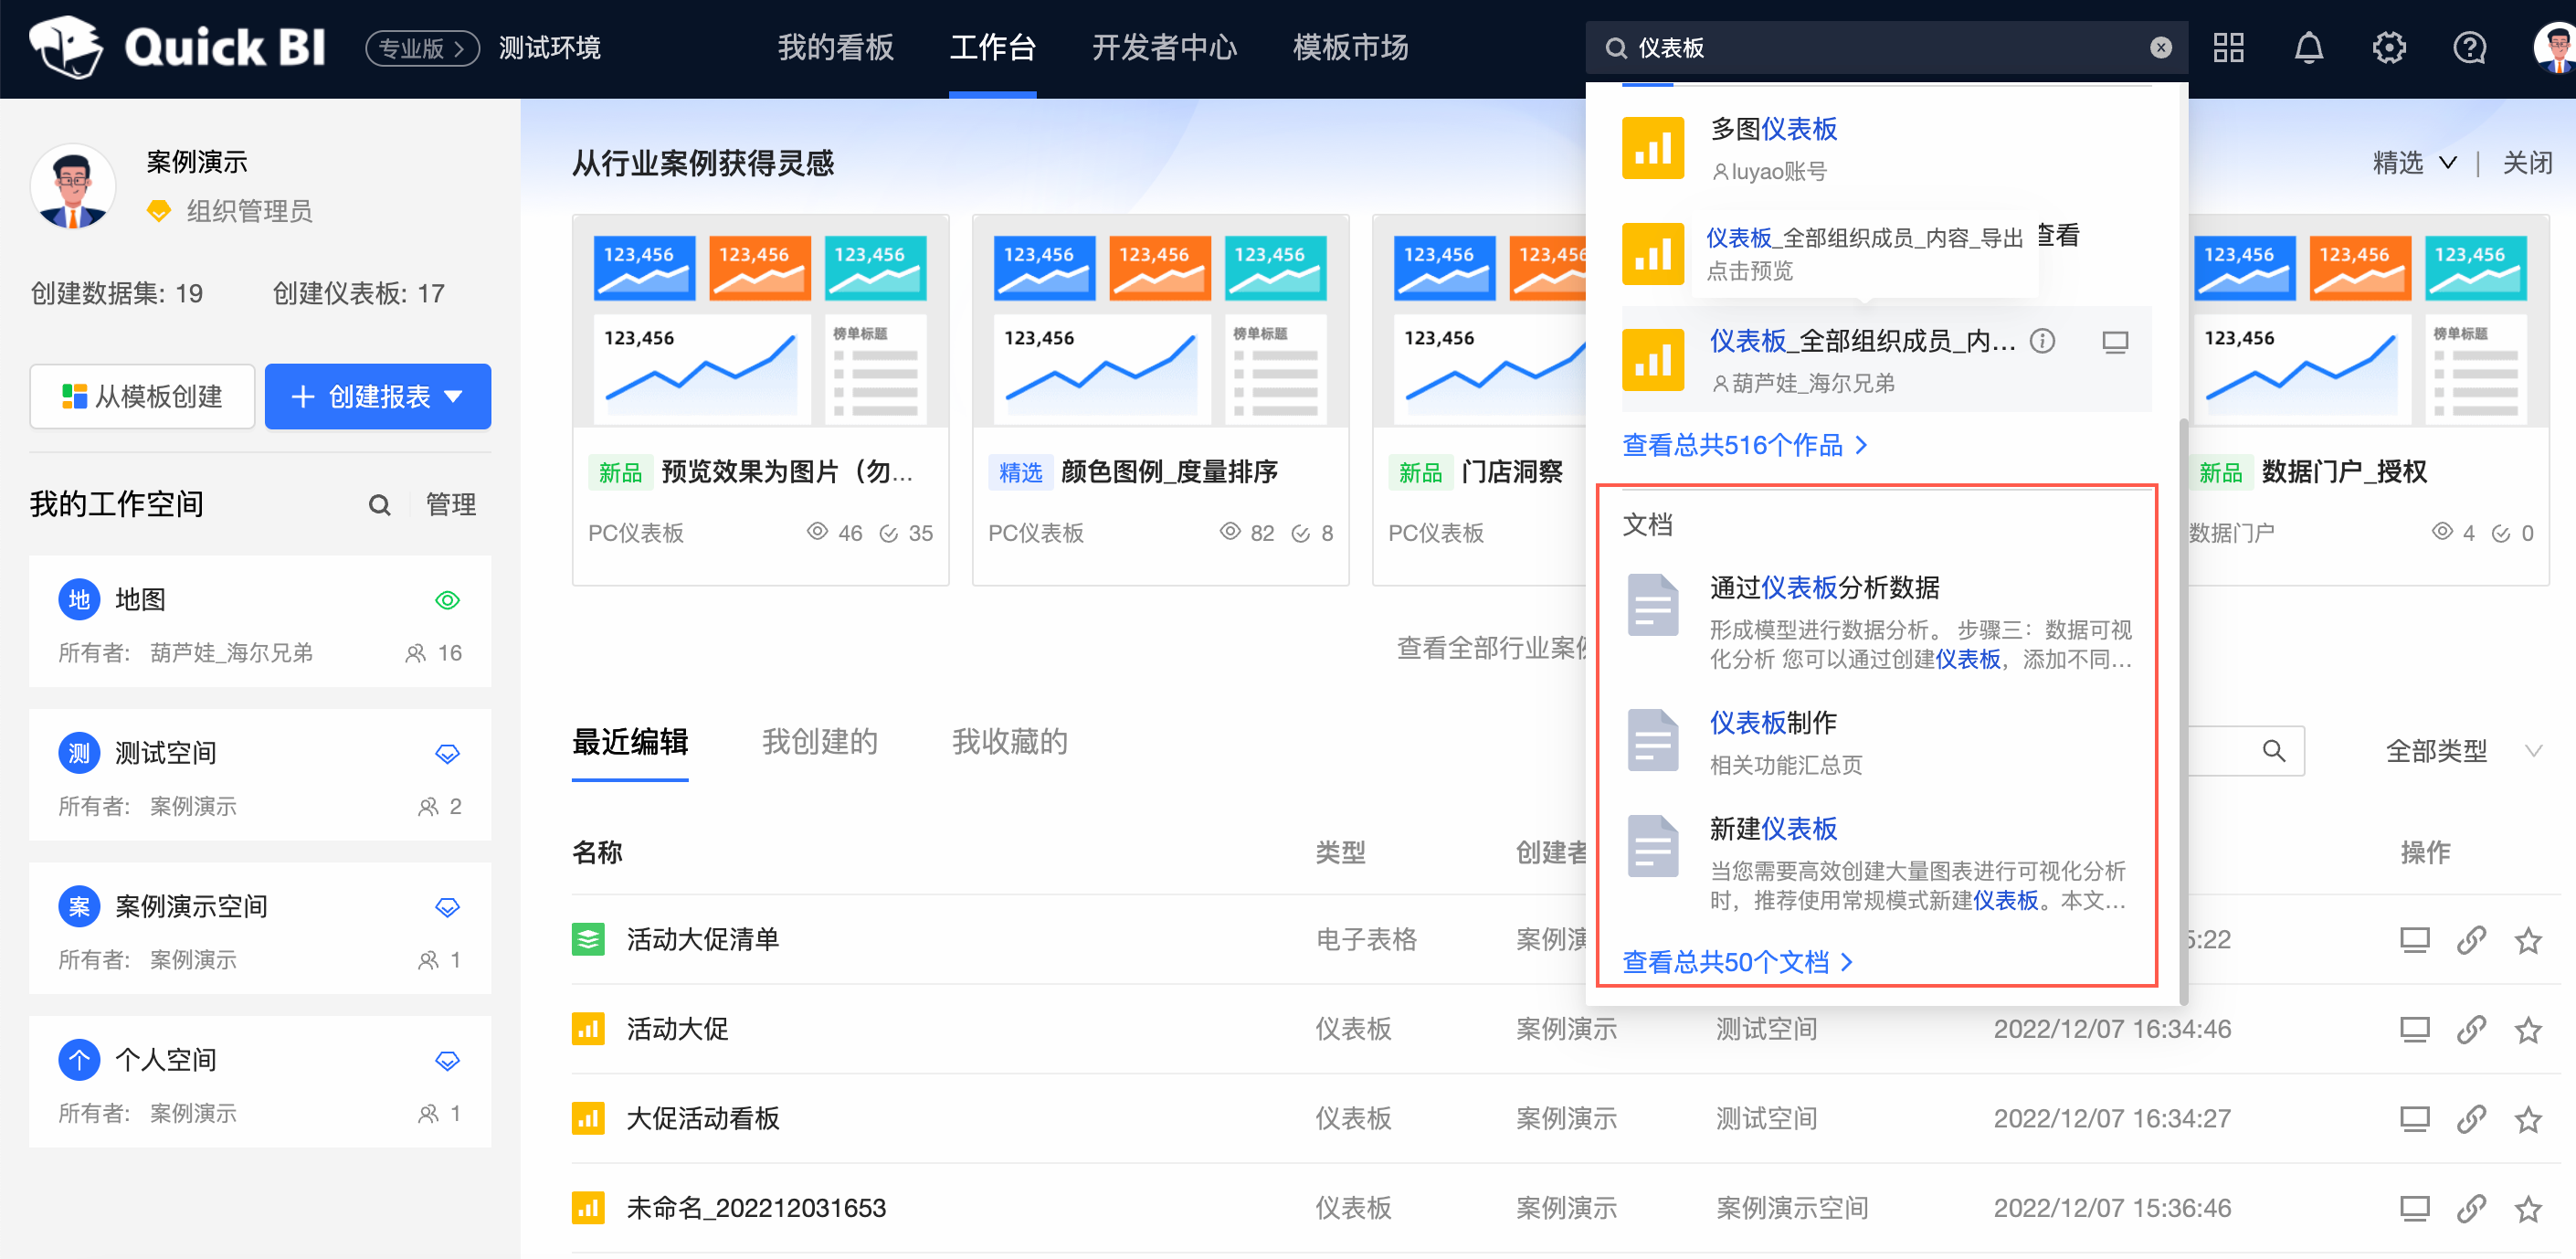Expand the 创建报表 dropdown arrow
2576x1259 pixels.
pyautogui.click(x=456, y=397)
